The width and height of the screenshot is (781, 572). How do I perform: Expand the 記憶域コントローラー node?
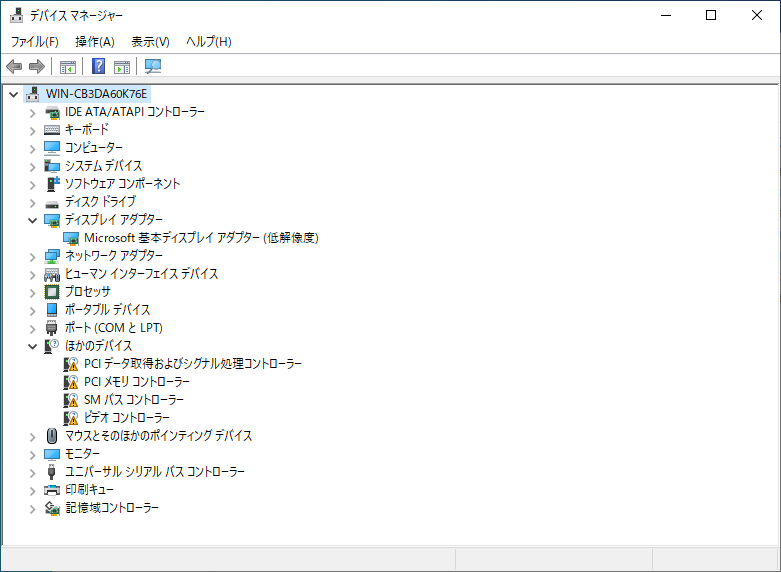point(32,509)
